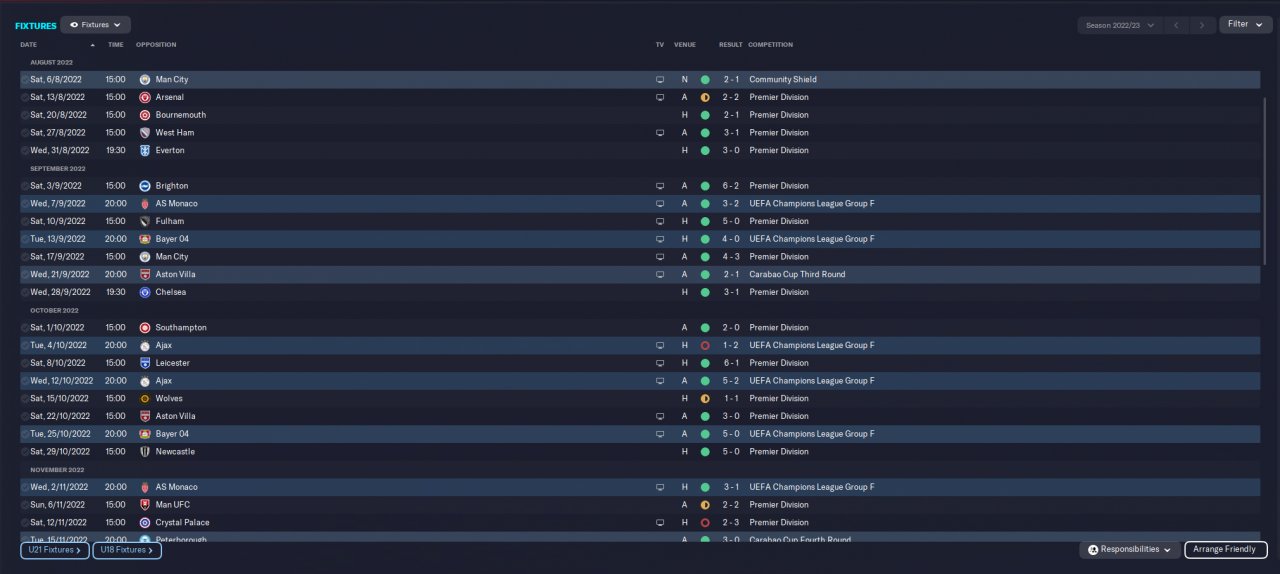1280x574 pixels.
Task: Click the Everton club badge icon
Action: click(x=145, y=150)
